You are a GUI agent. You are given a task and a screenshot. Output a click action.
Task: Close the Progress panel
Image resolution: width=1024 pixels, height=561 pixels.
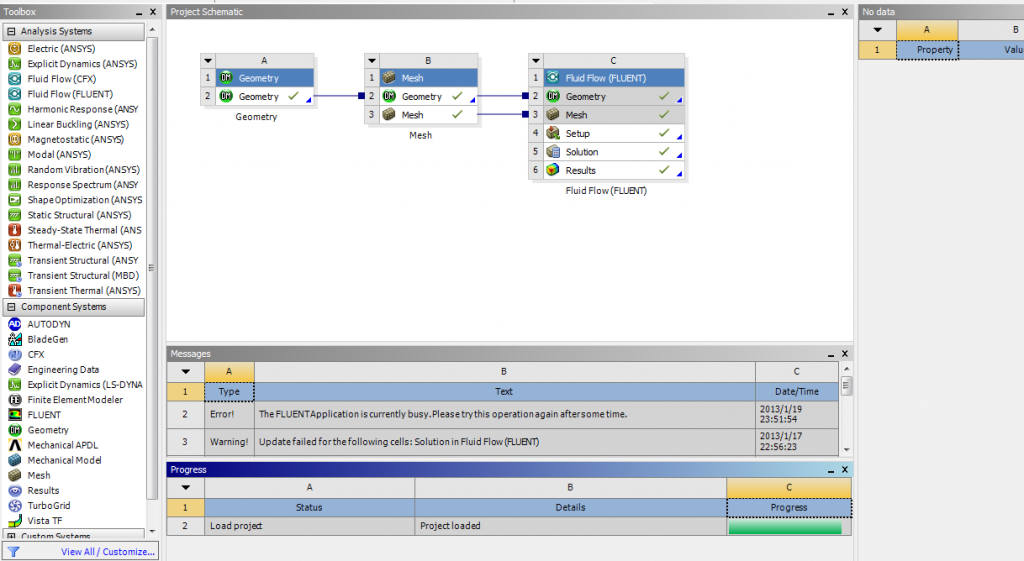[x=844, y=470]
